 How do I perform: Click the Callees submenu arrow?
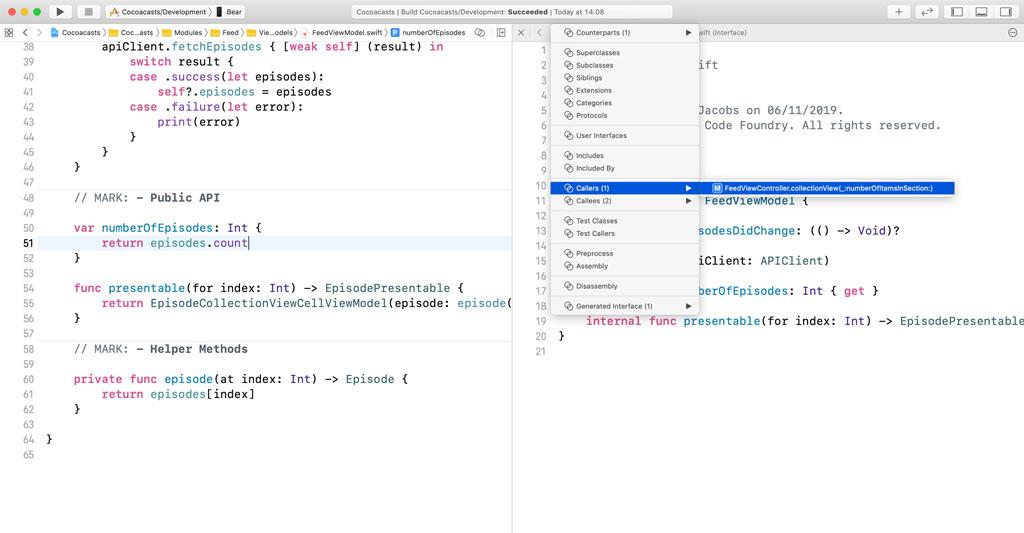(x=688, y=201)
